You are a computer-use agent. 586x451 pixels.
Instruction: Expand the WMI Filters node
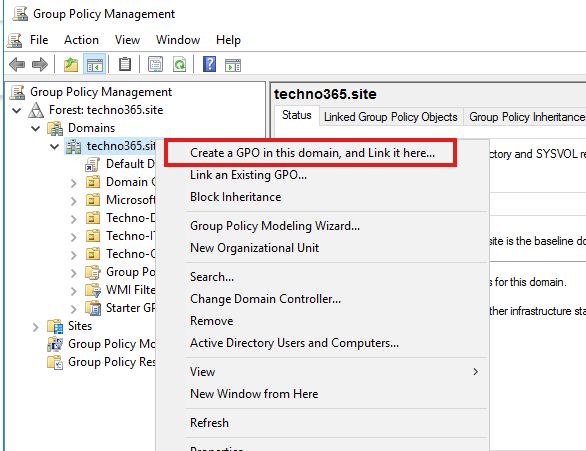74,291
